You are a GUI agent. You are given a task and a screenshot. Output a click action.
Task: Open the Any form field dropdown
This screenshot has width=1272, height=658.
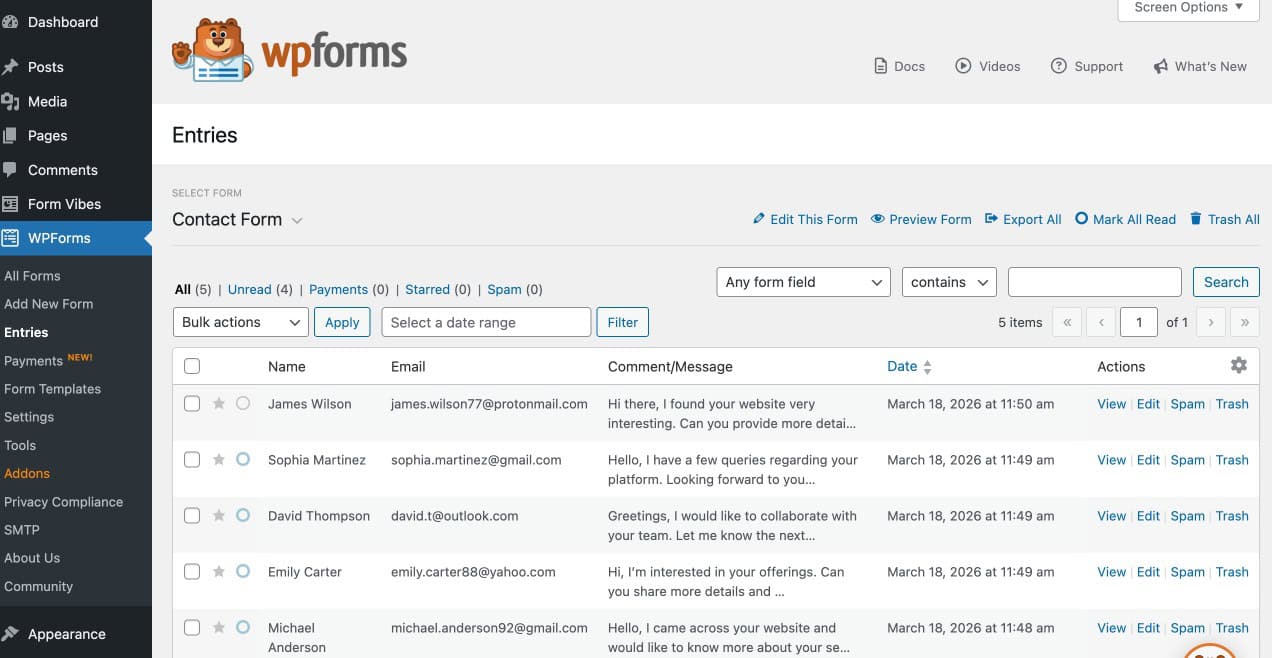tap(804, 282)
